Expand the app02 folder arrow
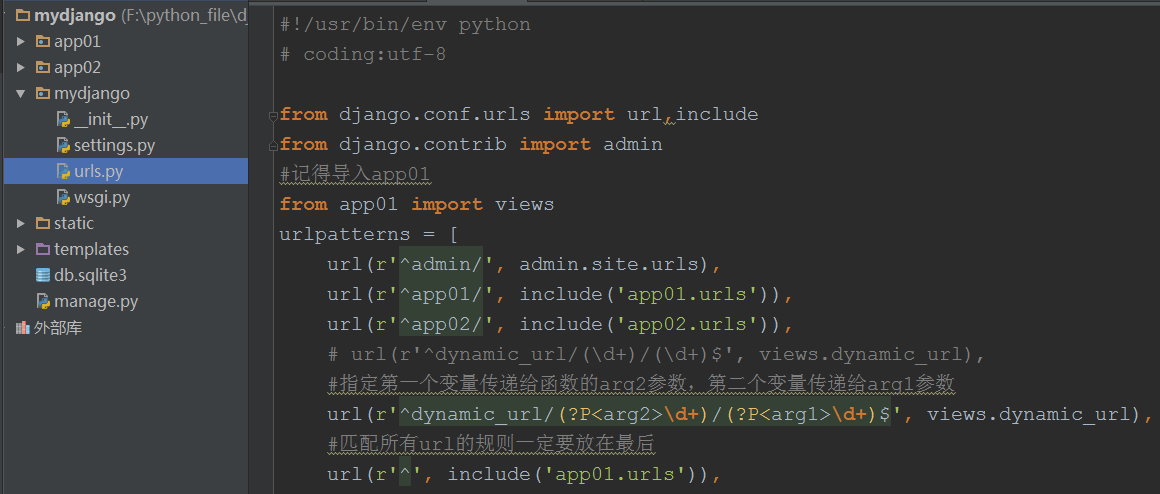 (x=21, y=67)
